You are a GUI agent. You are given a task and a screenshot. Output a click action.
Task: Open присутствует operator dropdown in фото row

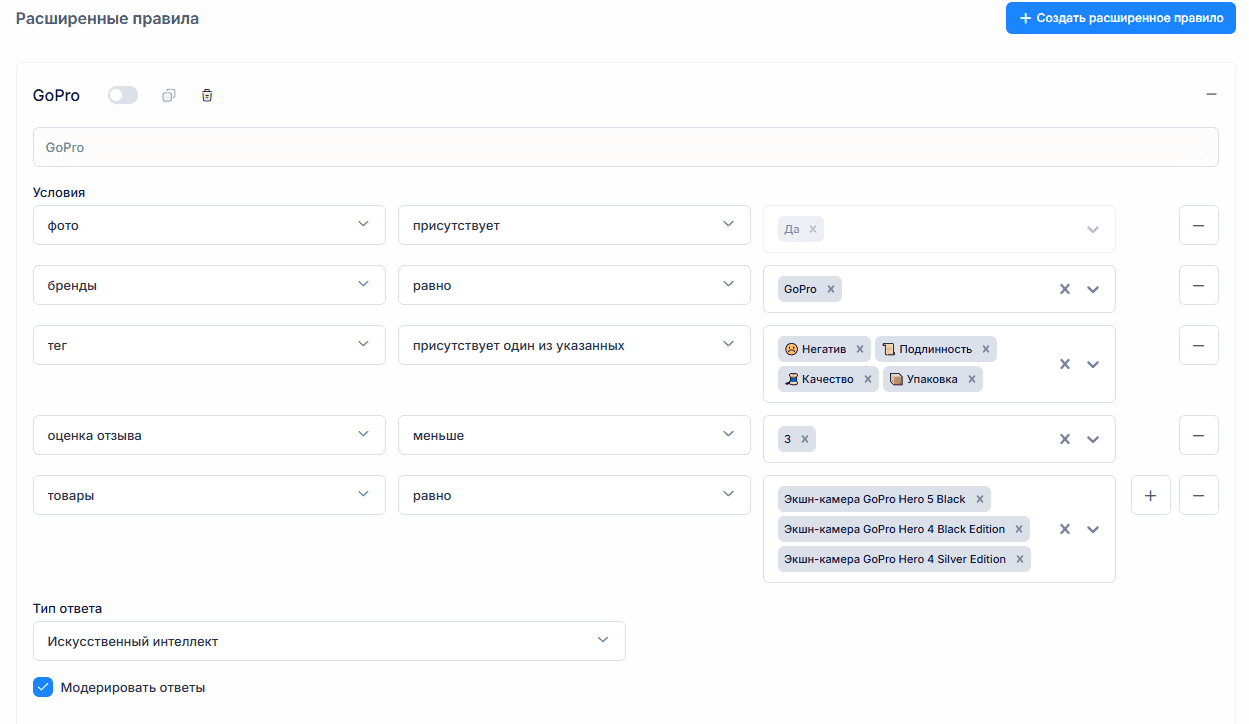point(574,225)
